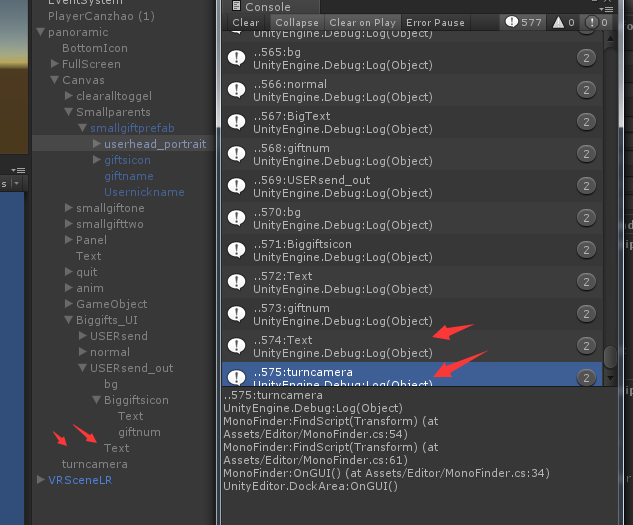633x525 pixels.
Task: Click count badge on ..566:normal log
Action: pyautogui.click(x=586, y=90)
